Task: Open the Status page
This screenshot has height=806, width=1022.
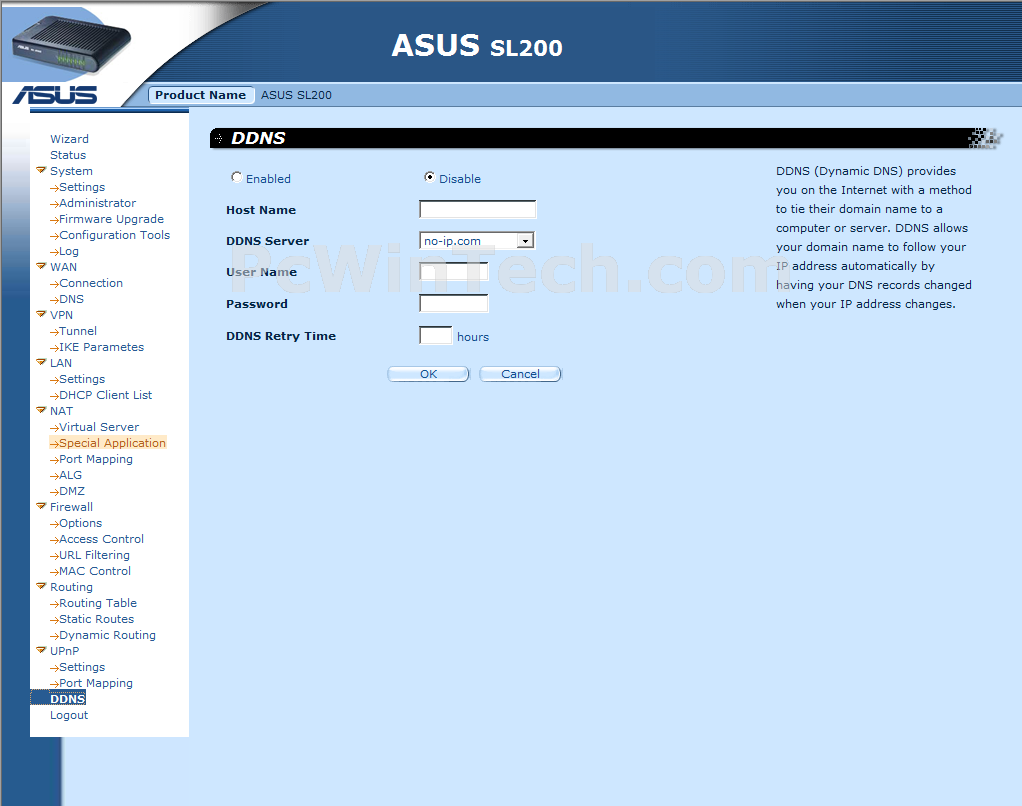Action: (68, 155)
